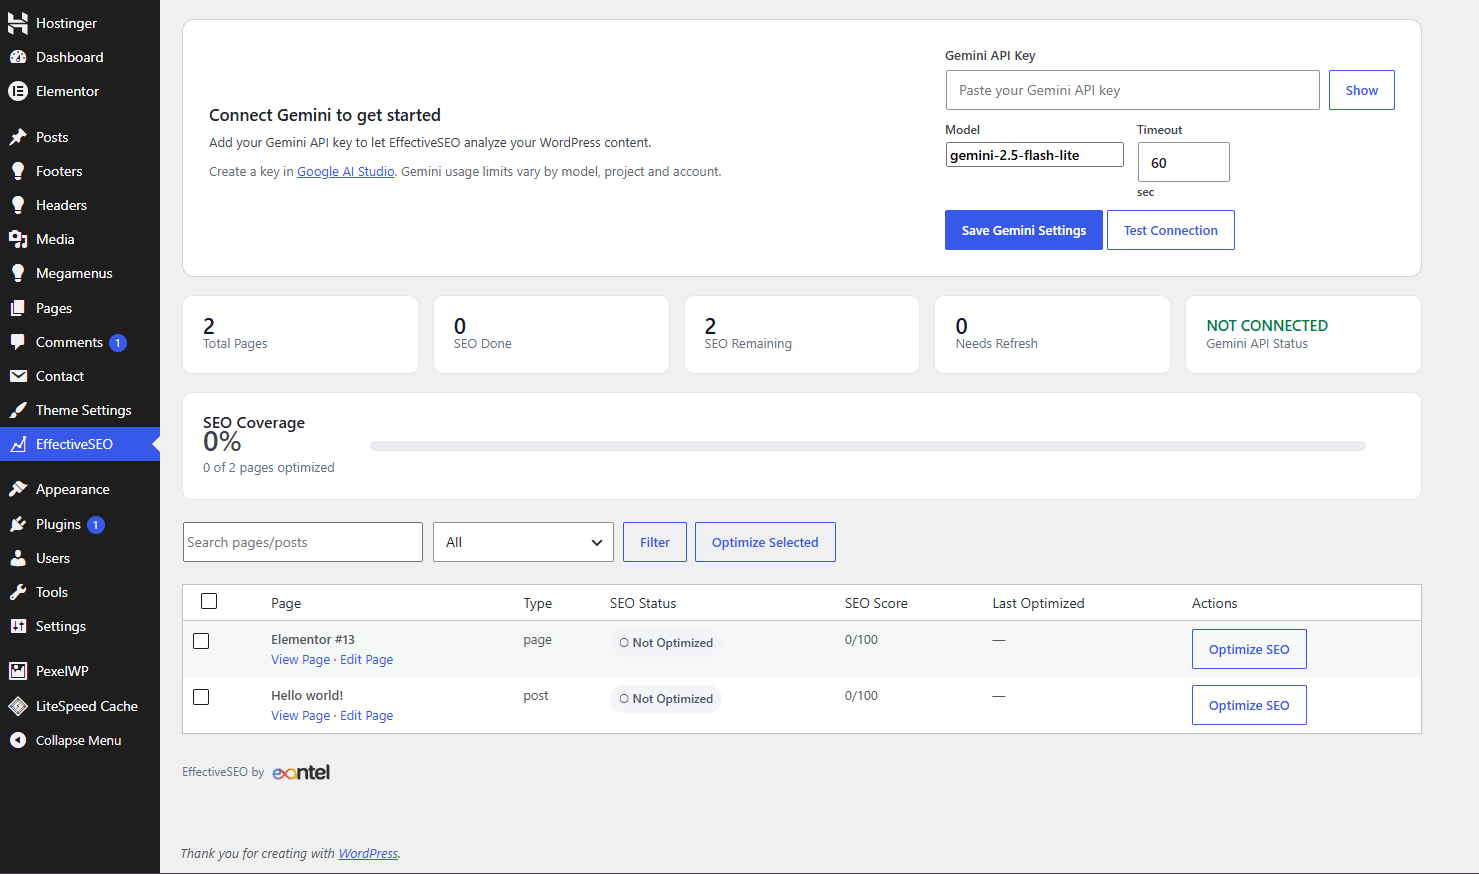Click Not Optimized badge for Elementor #13
1479x874 pixels.
pos(666,643)
